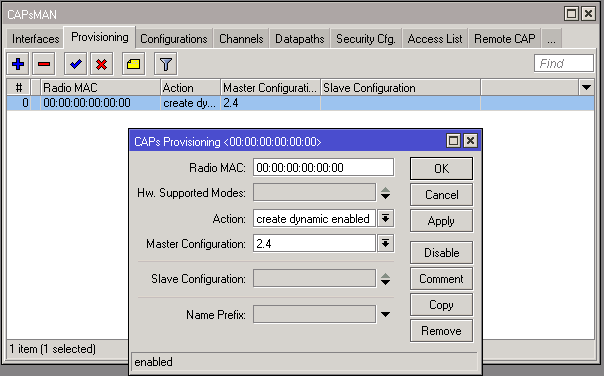Open the Configurations tab
This screenshot has width=604, height=376.
[x=174, y=39]
